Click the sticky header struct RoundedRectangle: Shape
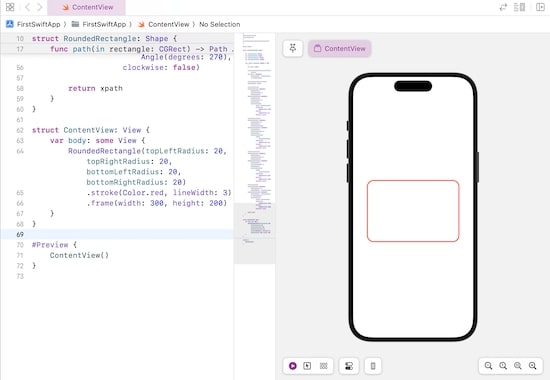550x380 pixels. (105, 39)
